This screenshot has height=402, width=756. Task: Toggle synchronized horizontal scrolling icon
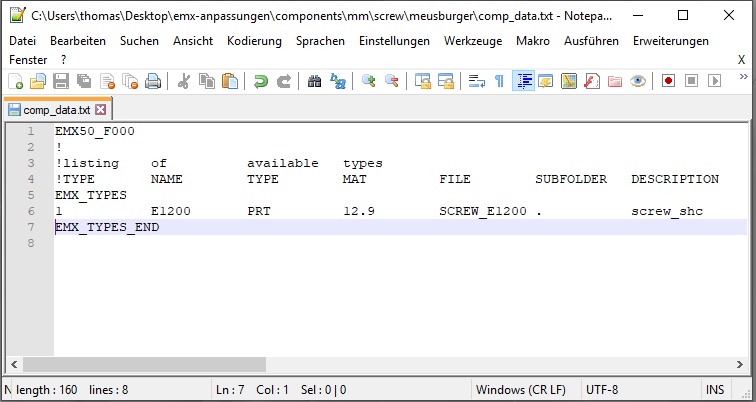click(446, 81)
